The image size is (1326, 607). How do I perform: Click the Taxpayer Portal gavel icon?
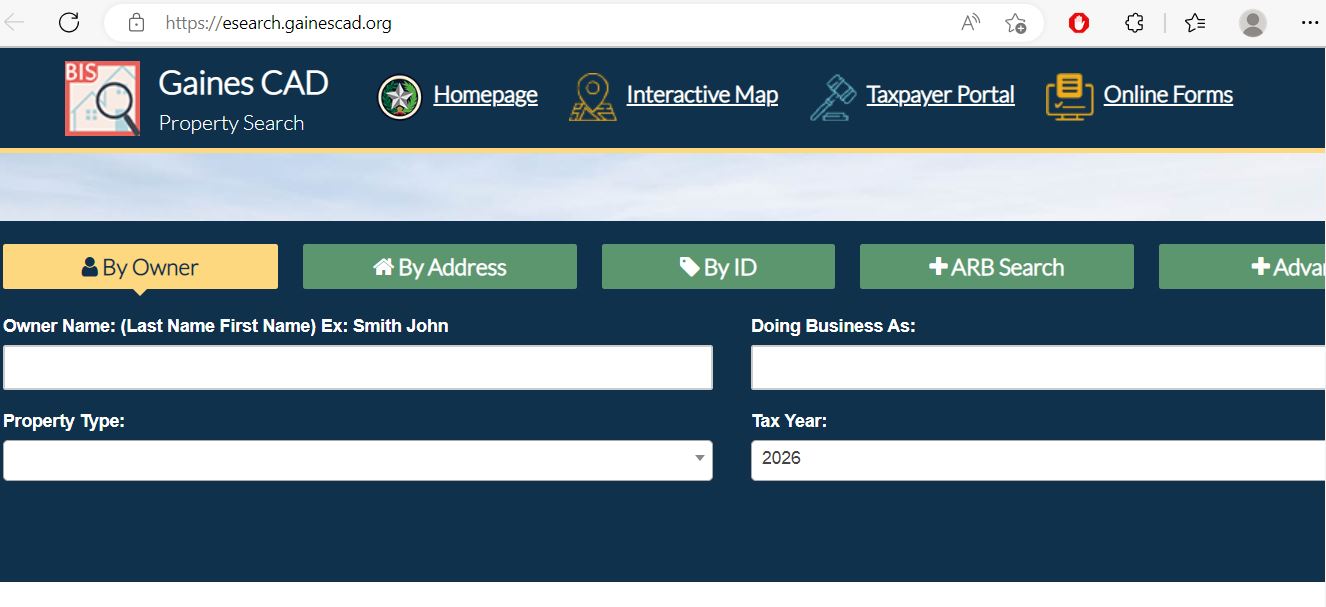pyautogui.click(x=832, y=97)
